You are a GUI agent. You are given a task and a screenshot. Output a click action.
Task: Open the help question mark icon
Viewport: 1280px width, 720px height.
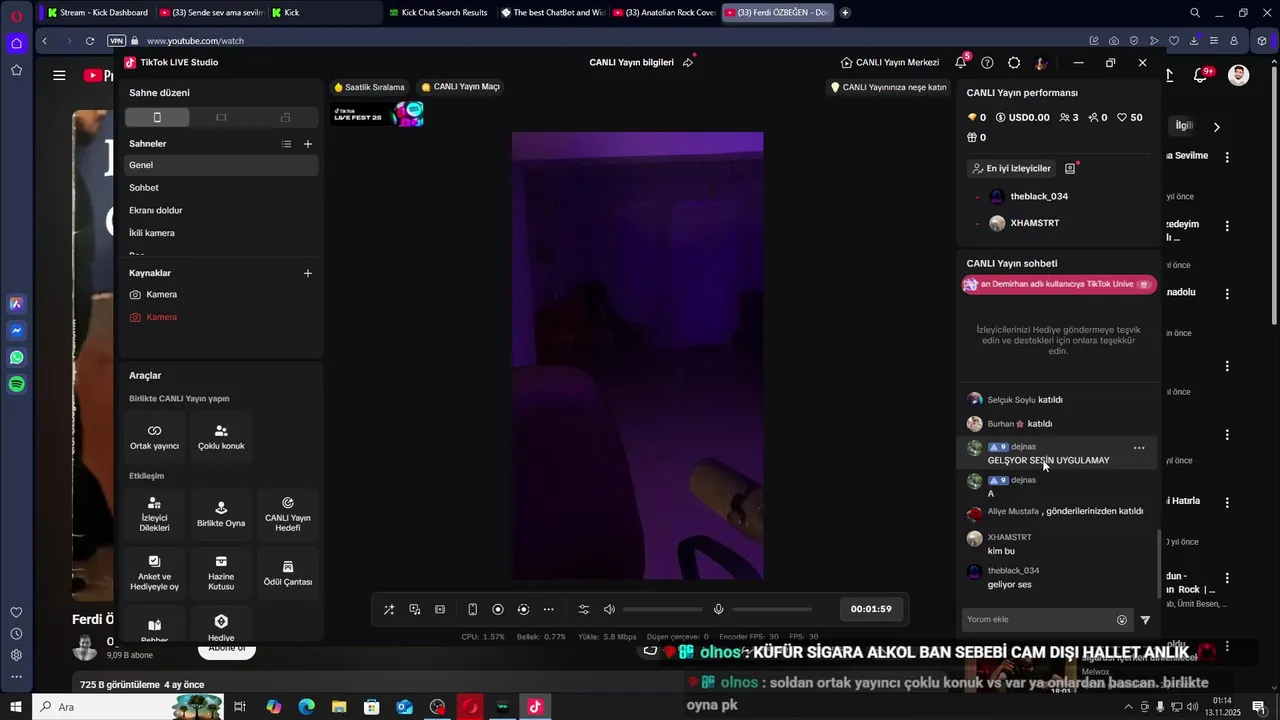[x=987, y=62]
